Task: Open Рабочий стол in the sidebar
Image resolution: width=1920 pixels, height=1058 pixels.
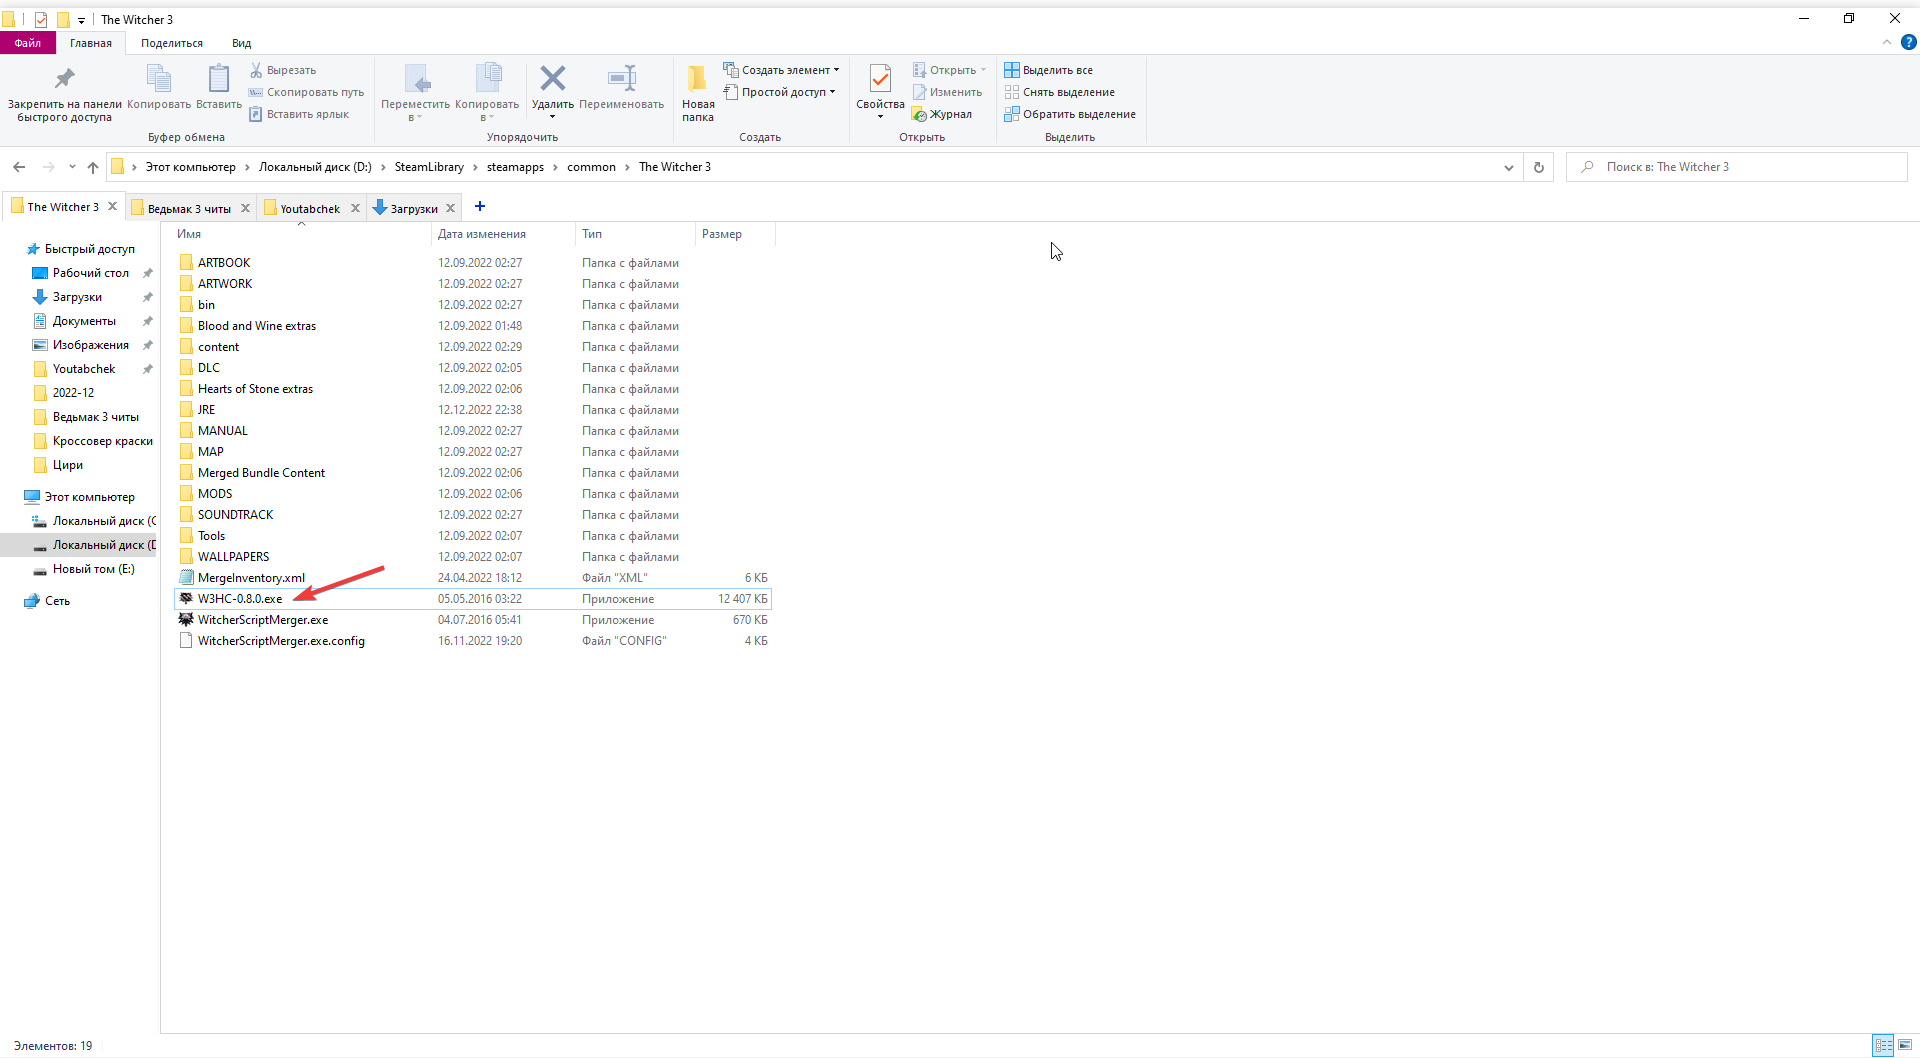Action: (x=90, y=273)
